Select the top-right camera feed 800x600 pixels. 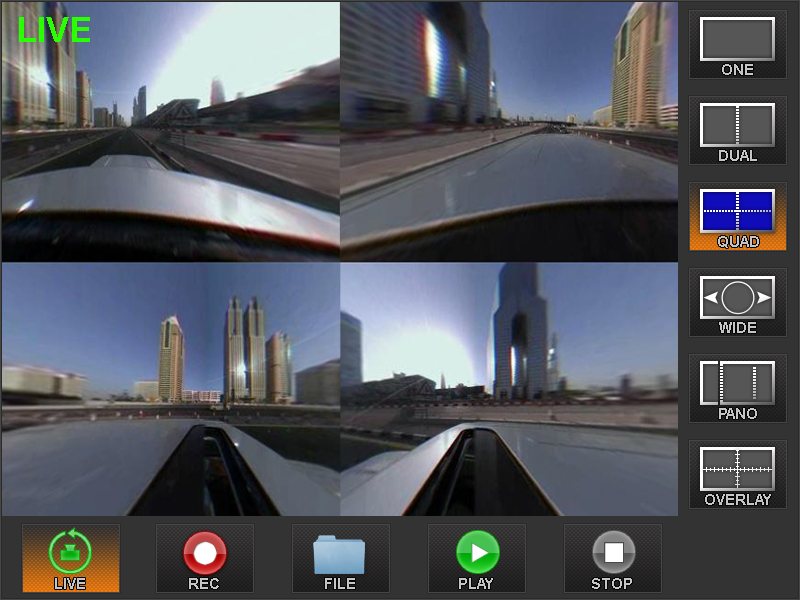tap(509, 132)
